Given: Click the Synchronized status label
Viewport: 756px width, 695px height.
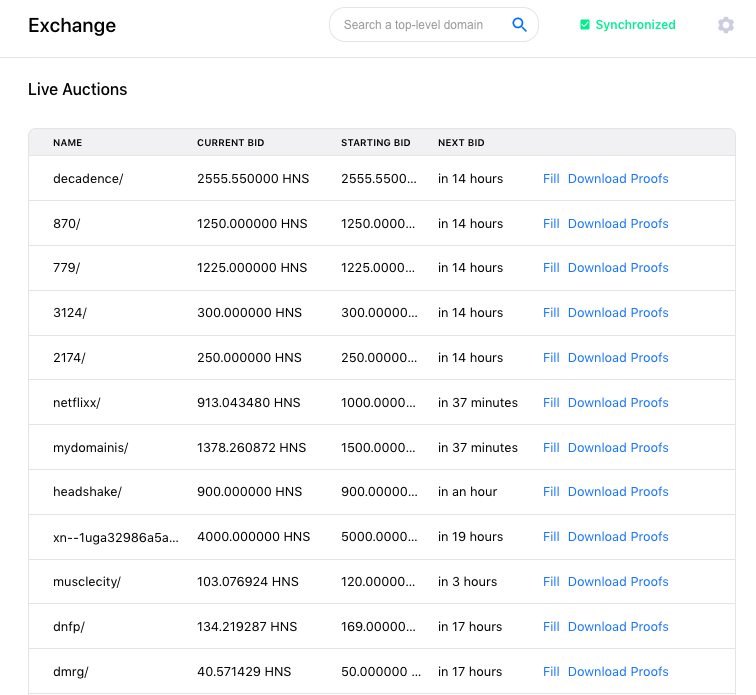Looking at the screenshot, I should [x=635, y=25].
